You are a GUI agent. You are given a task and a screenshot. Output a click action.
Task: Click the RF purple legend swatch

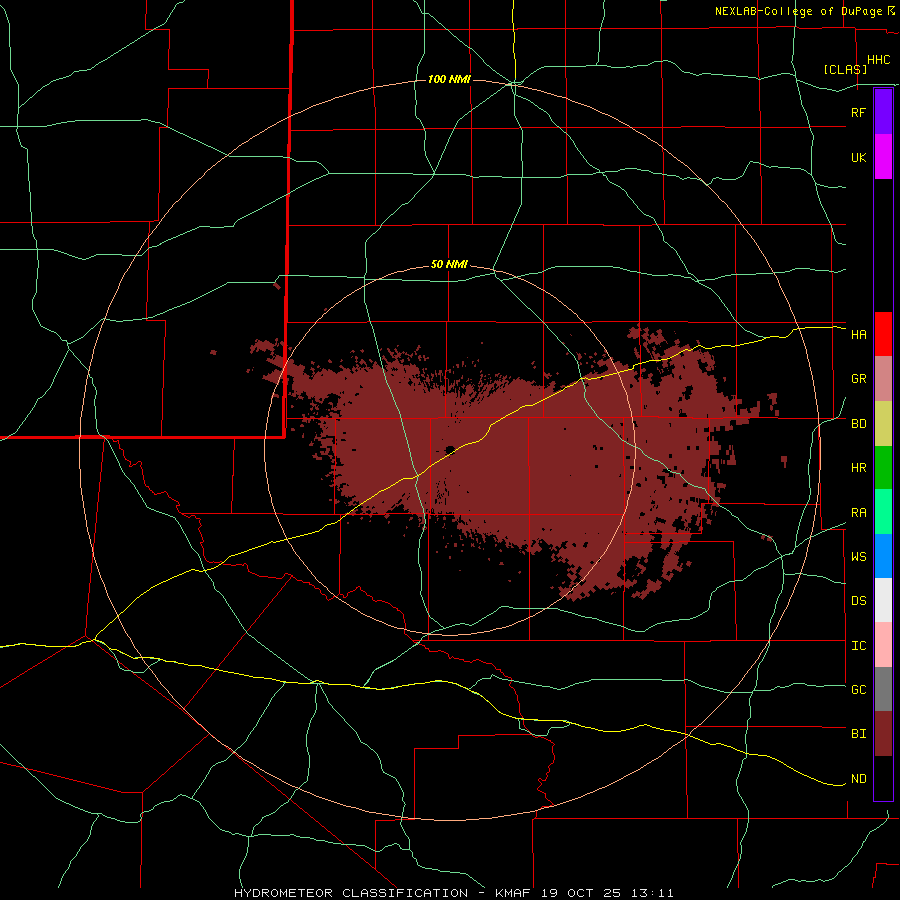click(883, 112)
